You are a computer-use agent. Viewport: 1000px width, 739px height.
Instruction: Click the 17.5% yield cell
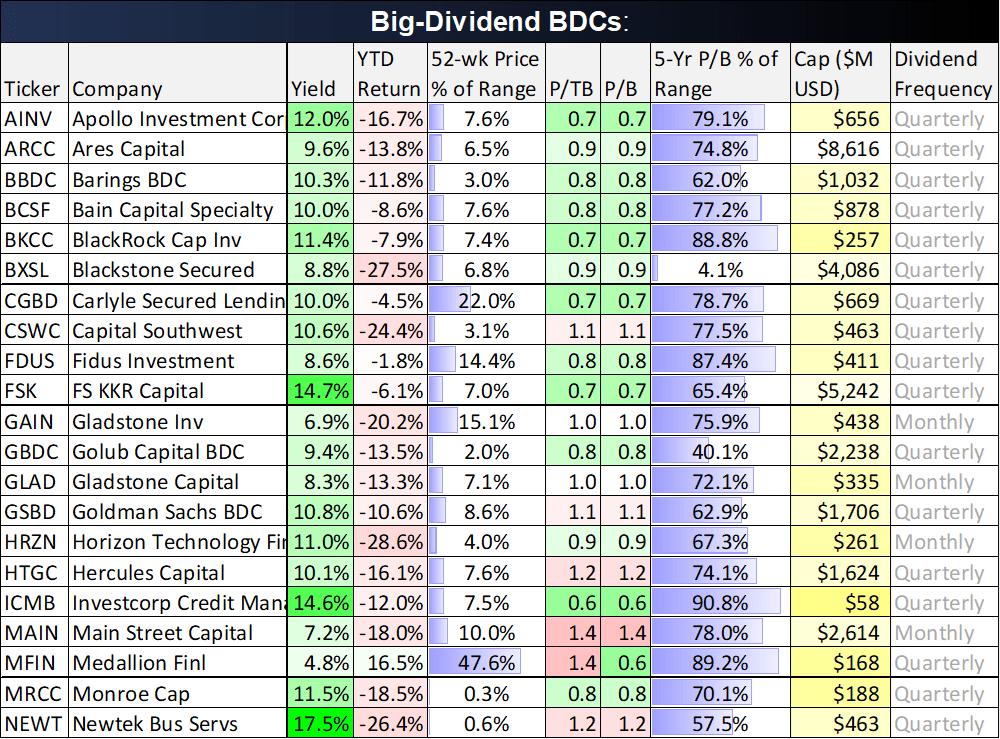tap(320, 724)
